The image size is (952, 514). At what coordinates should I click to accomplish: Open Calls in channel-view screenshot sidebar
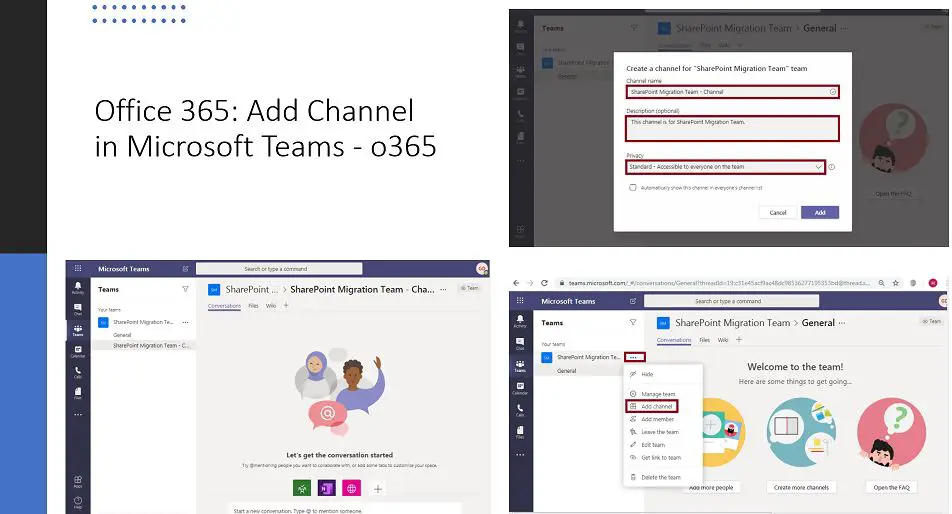click(x=78, y=372)
